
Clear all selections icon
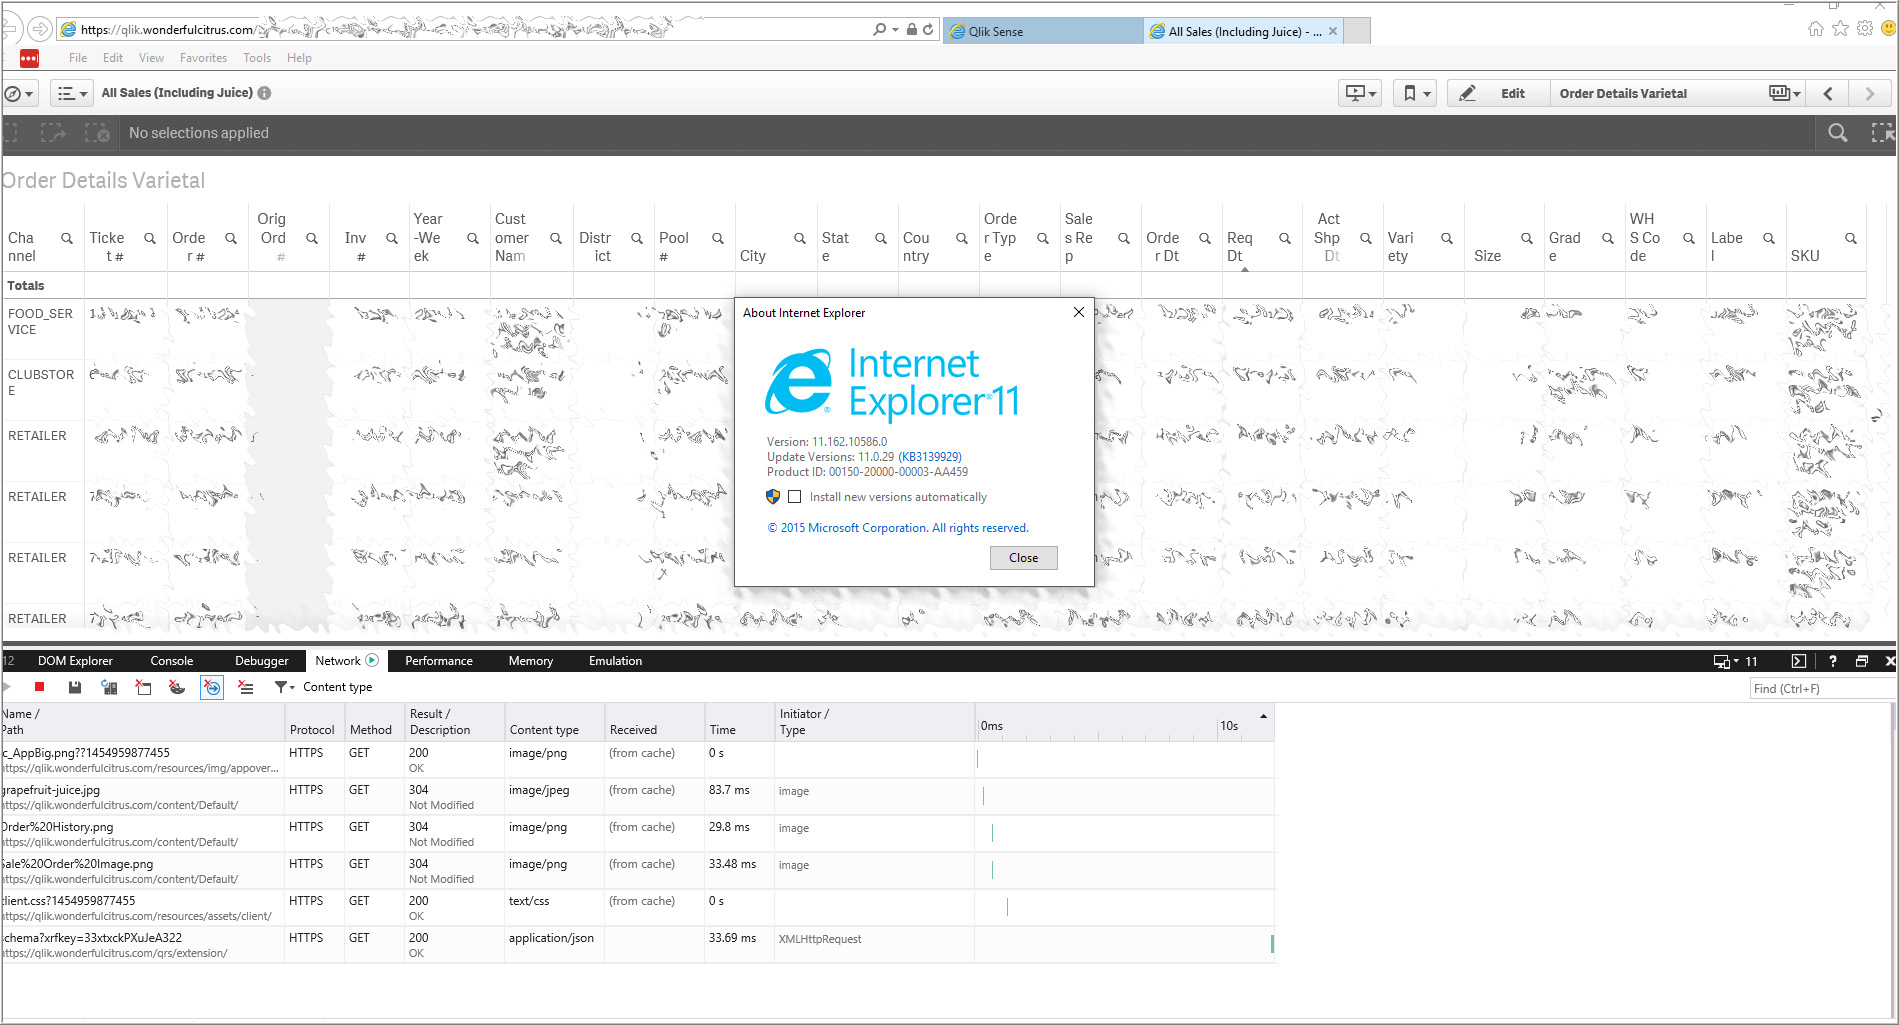click(97, 133)
